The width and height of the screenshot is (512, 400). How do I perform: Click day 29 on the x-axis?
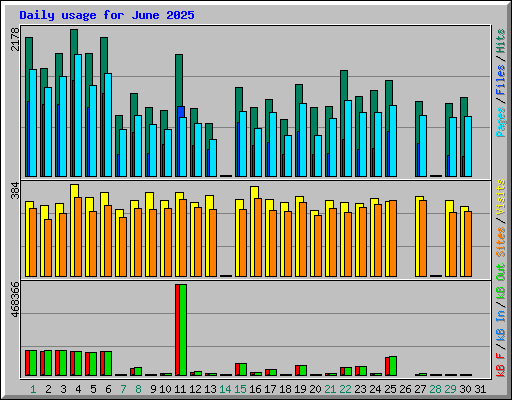pyautogui.click(x=450, y=389)
